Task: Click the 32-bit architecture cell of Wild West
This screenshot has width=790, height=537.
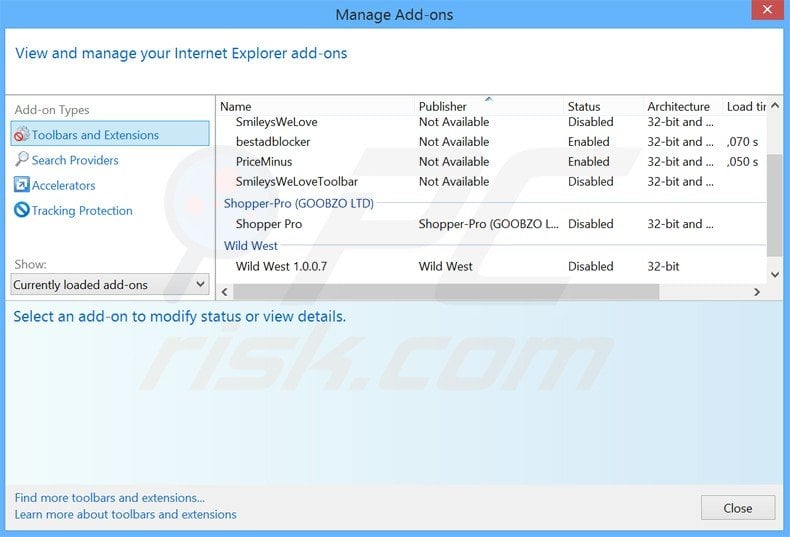Action: pyautogui.click(x=663, y=266)
